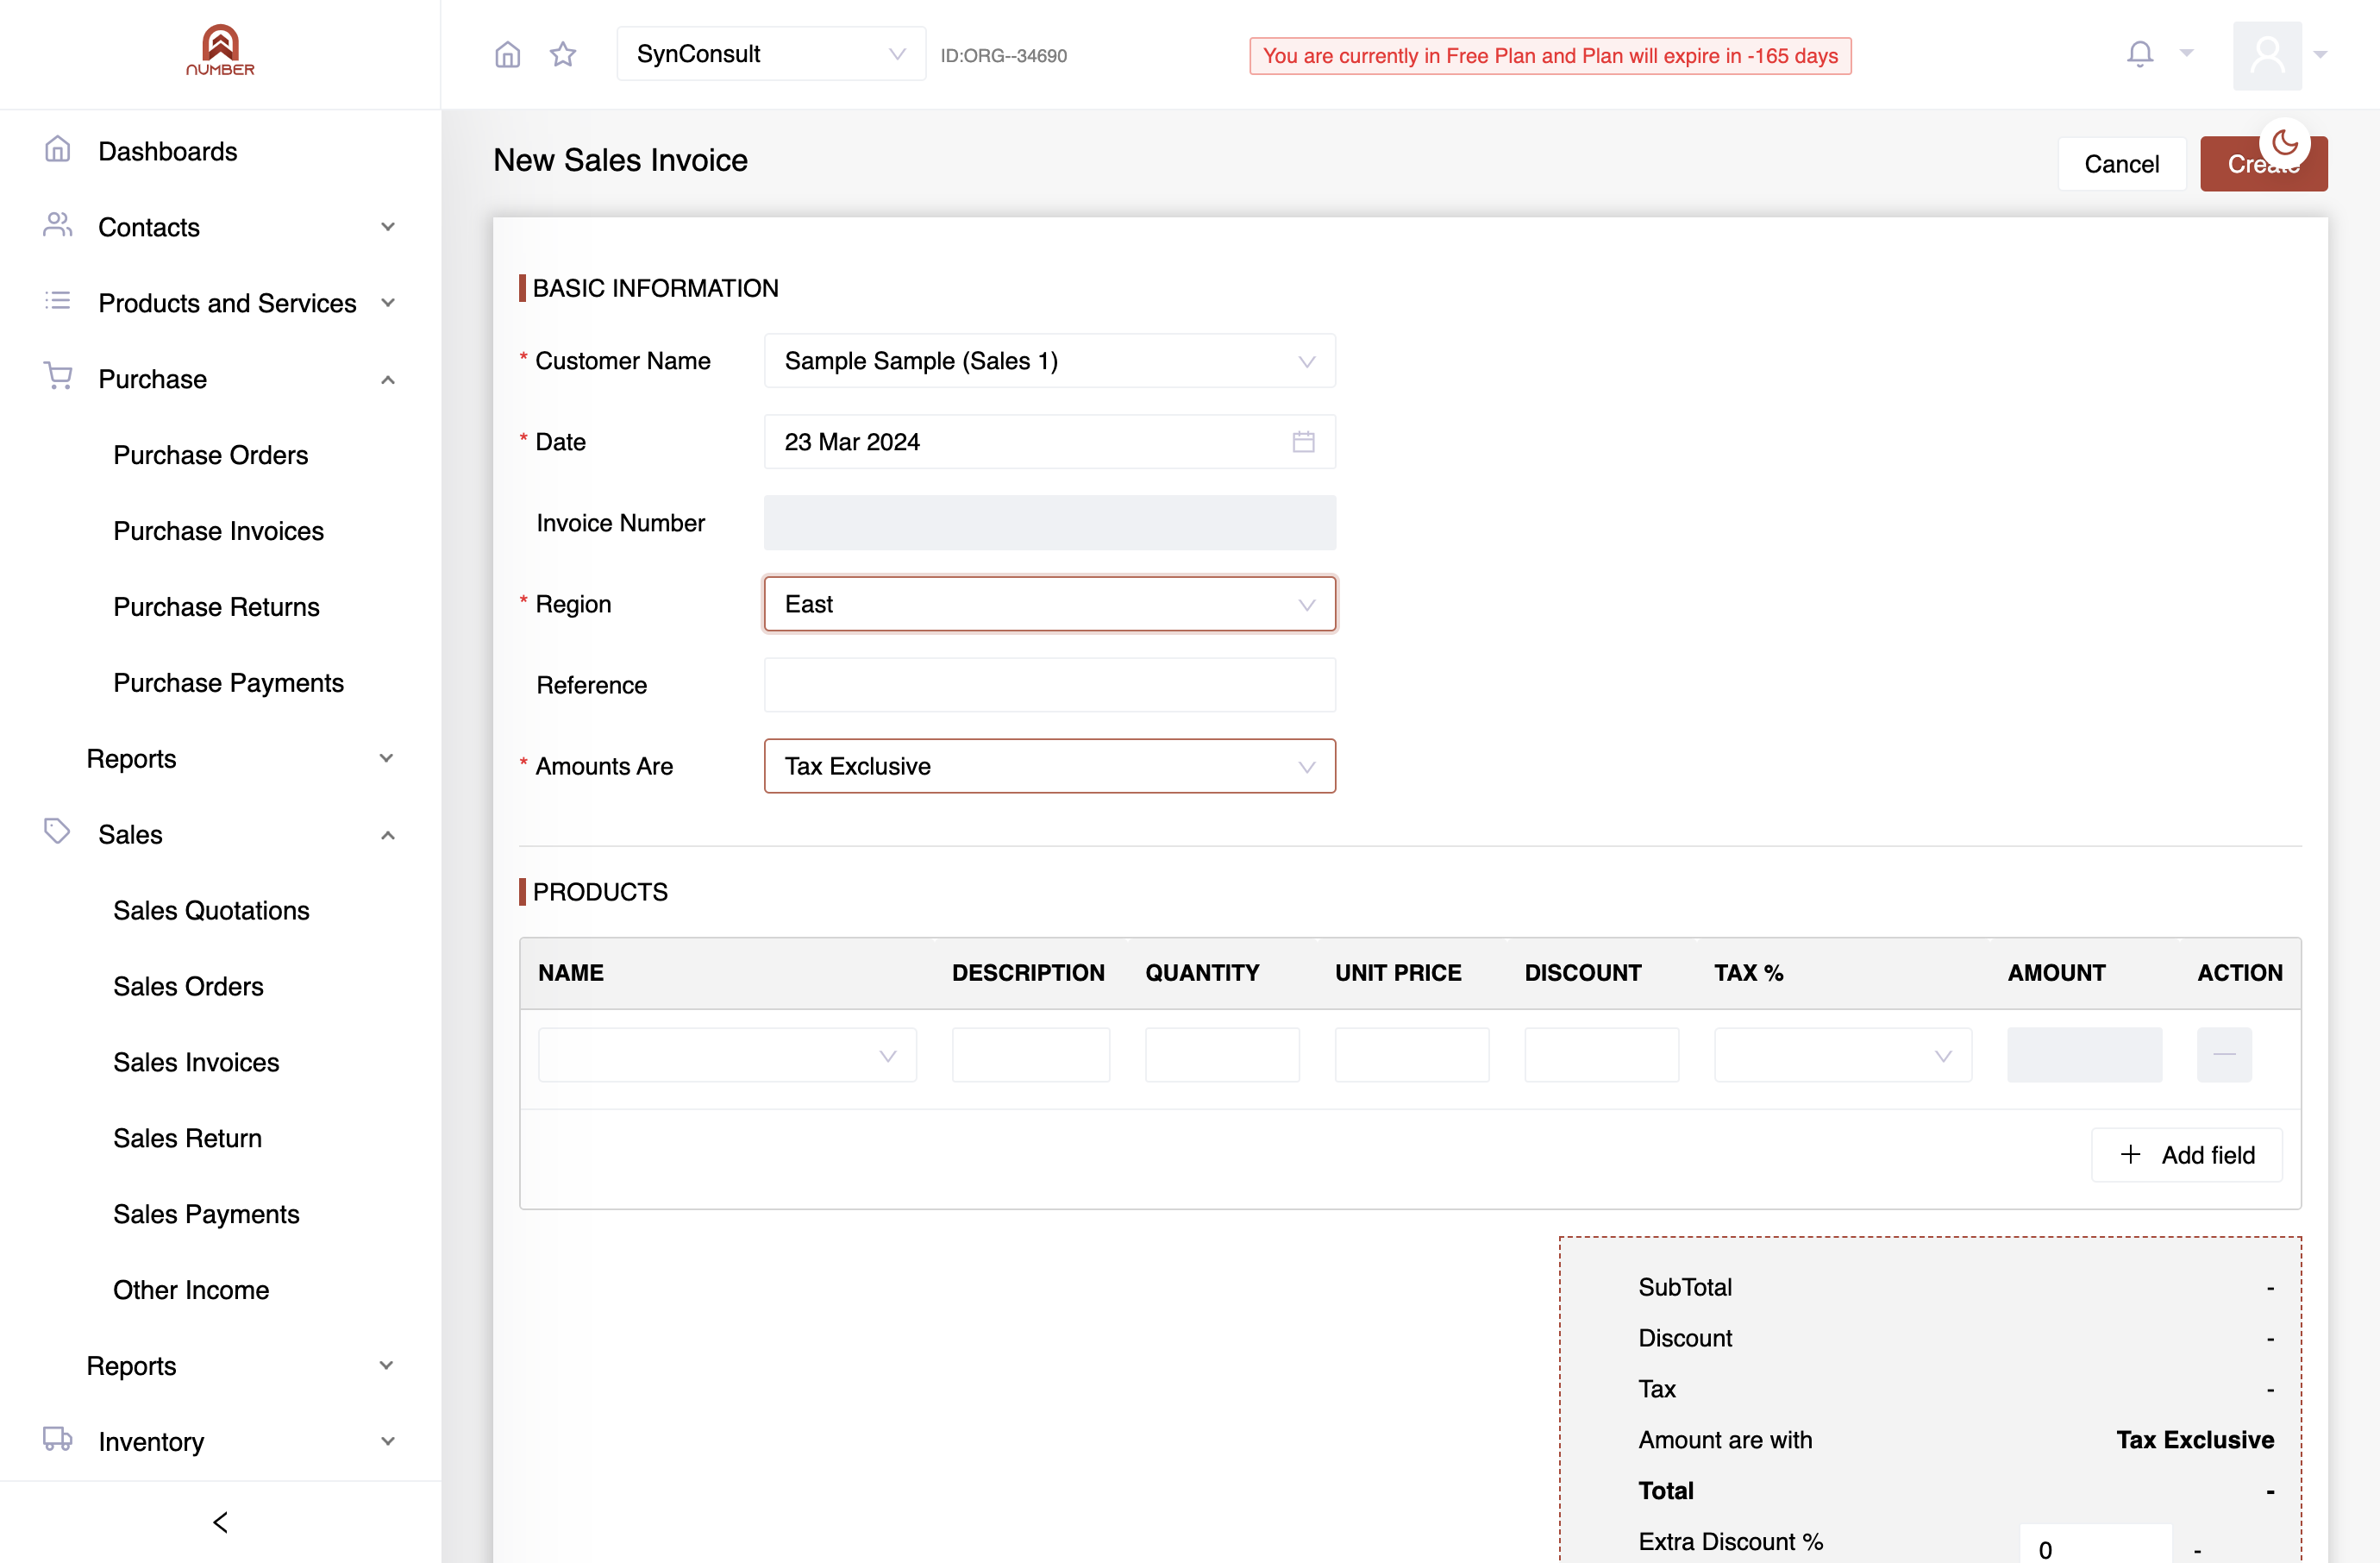Open Purchase Invoices page
The image size is (2380, 1563).
coord(218,531)
